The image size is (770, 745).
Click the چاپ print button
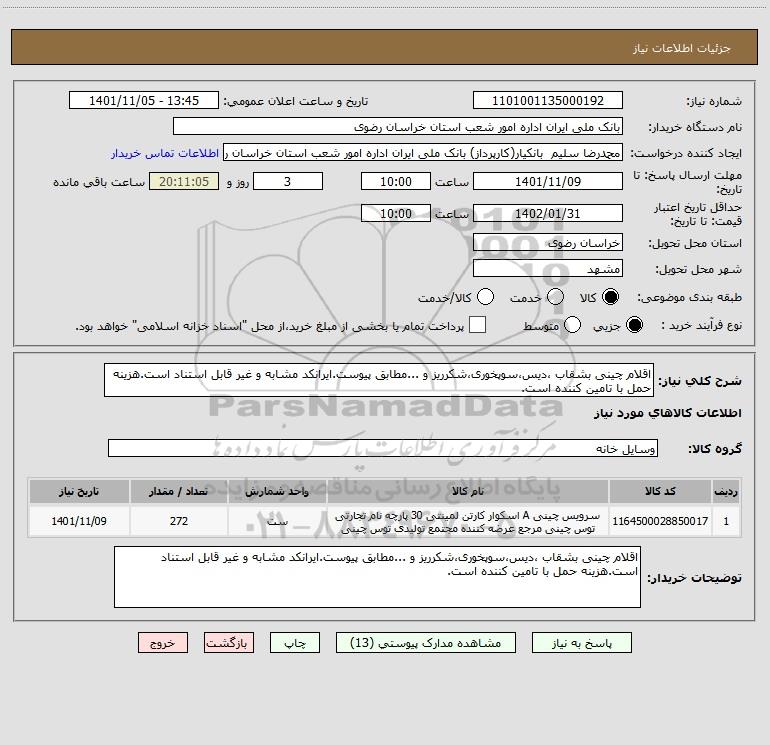tap(295, 643)
